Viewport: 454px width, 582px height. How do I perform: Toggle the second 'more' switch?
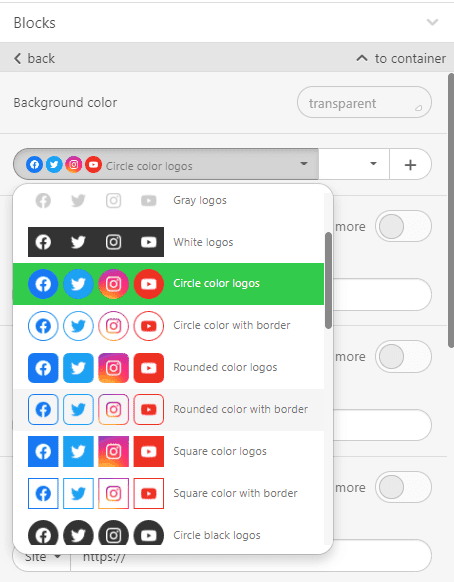click(x=403, y=356)
